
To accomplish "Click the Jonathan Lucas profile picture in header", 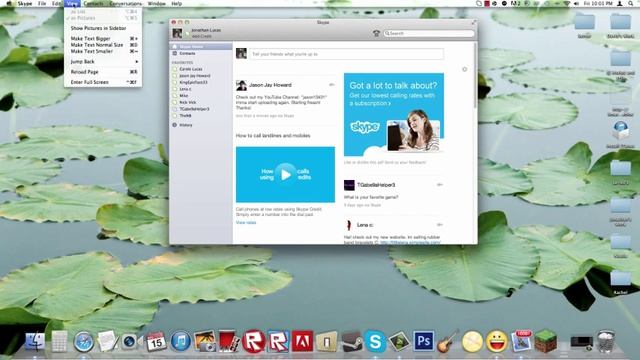I will tap(177, 33).
